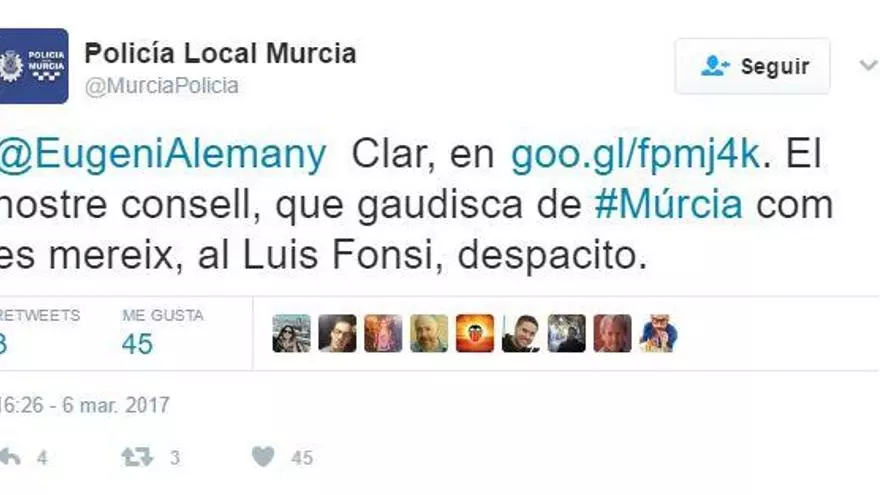Viewport: 880px width, 495px height.
Task: Open the goo.gl/fpmj4k link
Action: point(635,153)
